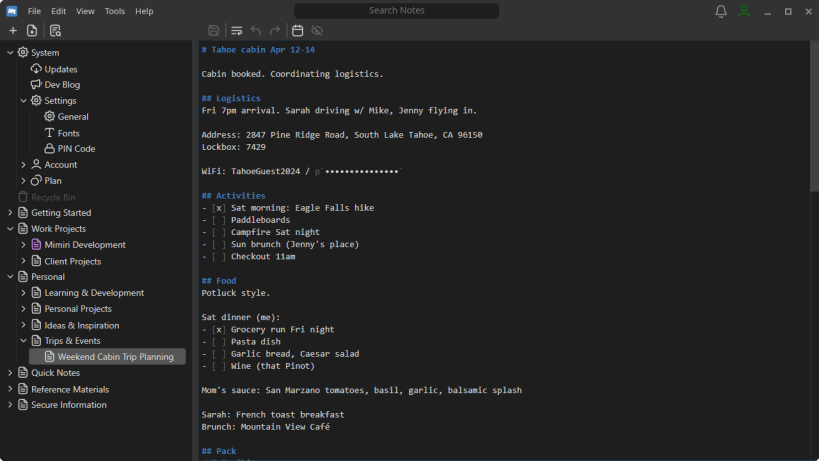
Task: Uncheck the Grocery run Fri night checkbox
Action: click(x=219, y=329)
